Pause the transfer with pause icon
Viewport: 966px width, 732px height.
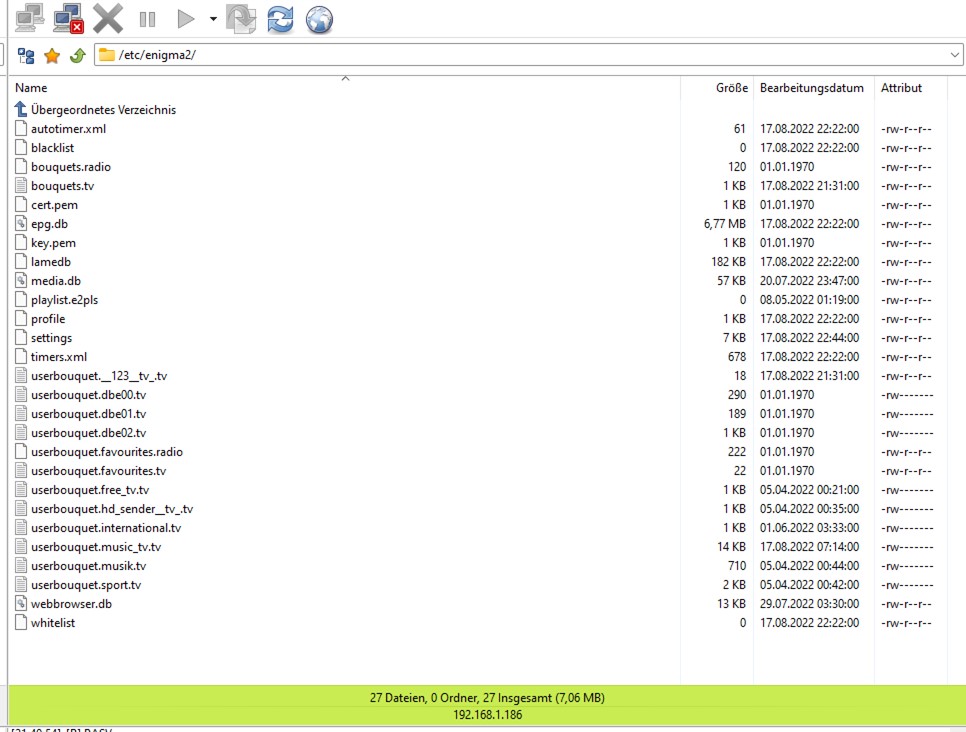147,19
